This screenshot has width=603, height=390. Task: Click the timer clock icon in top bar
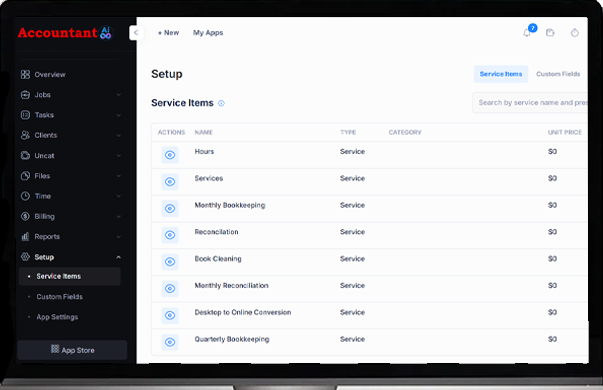575,33
